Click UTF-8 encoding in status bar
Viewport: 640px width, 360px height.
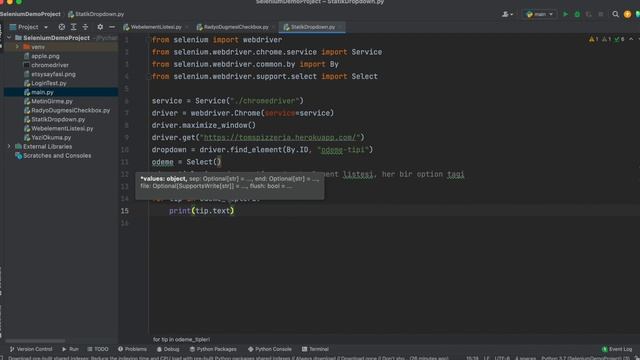point(502,358)
